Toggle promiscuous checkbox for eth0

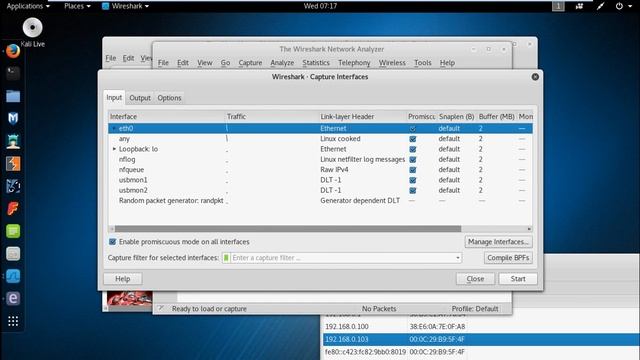point(413,129)
